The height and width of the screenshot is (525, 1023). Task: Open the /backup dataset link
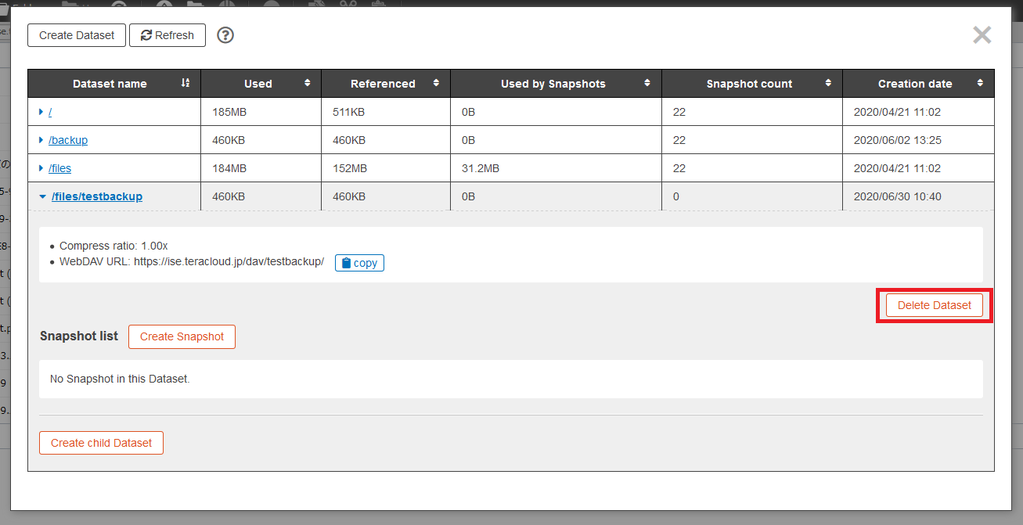click(68, 140)
